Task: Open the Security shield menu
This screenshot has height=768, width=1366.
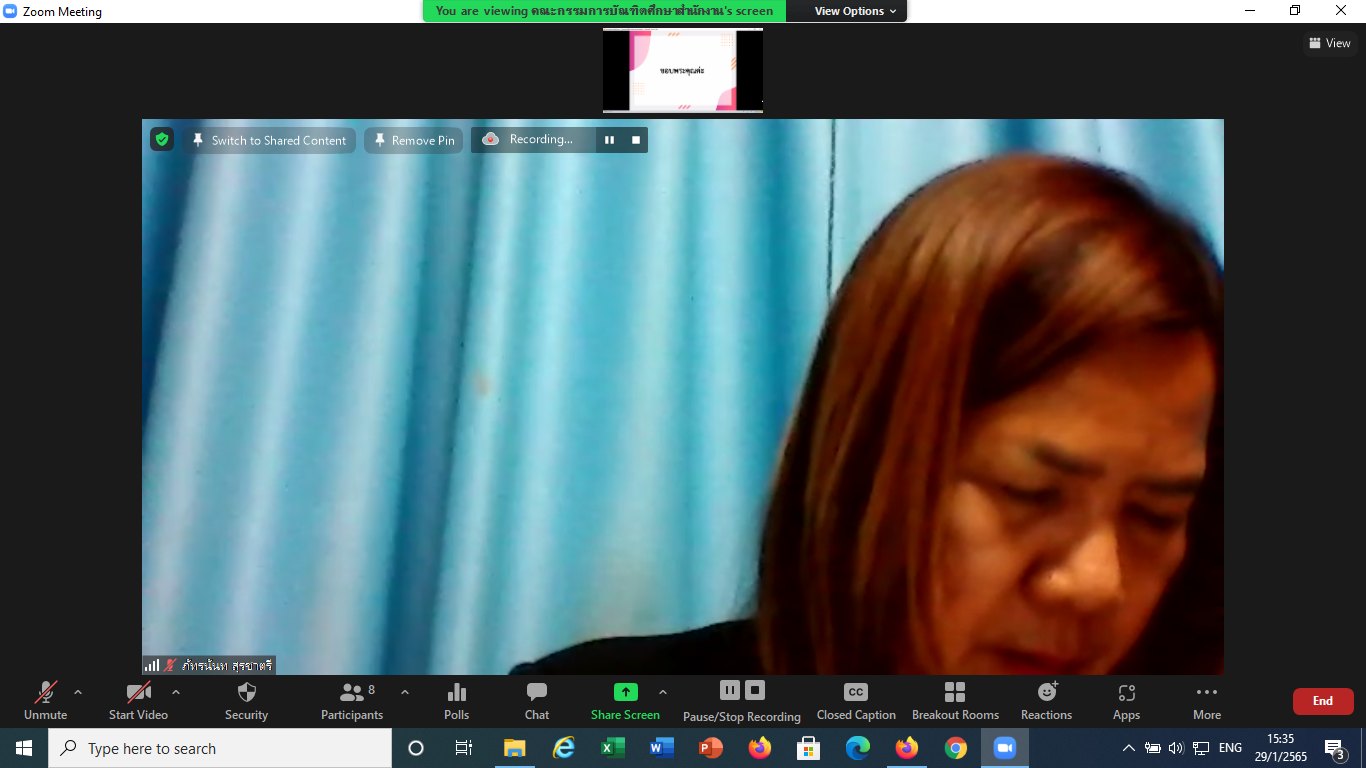Action: click(x=246, y=701)
